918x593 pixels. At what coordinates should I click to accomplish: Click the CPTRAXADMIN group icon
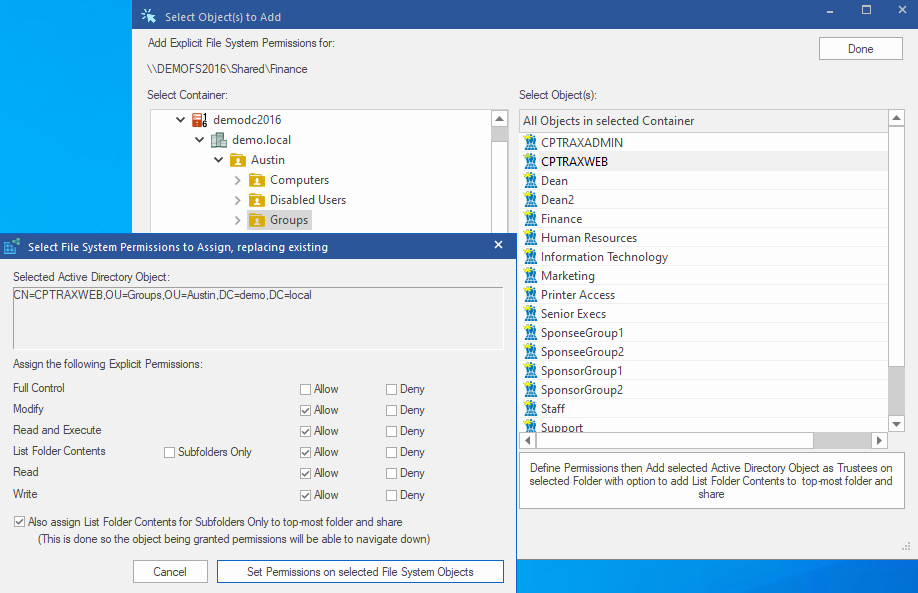click(x=529, y=142)
